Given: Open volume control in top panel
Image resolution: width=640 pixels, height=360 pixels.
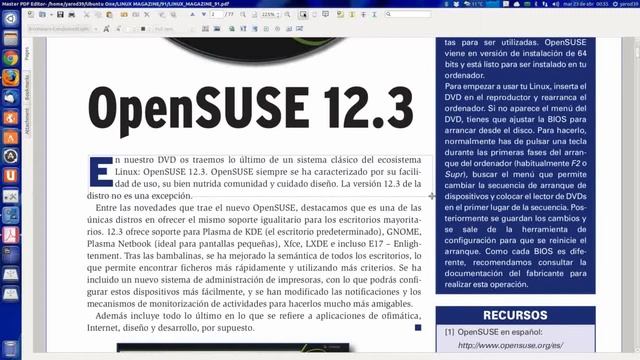Looking at the screenshot, I should pyautogui.click(x=556, y=4).
